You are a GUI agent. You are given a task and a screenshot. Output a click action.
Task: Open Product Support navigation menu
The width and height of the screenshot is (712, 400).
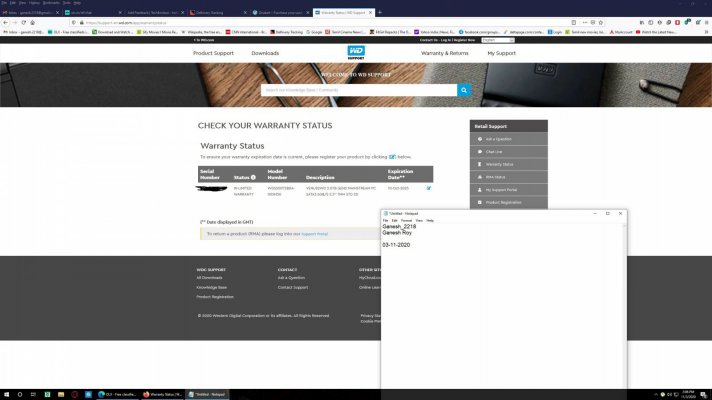click(x=213, y=53)
